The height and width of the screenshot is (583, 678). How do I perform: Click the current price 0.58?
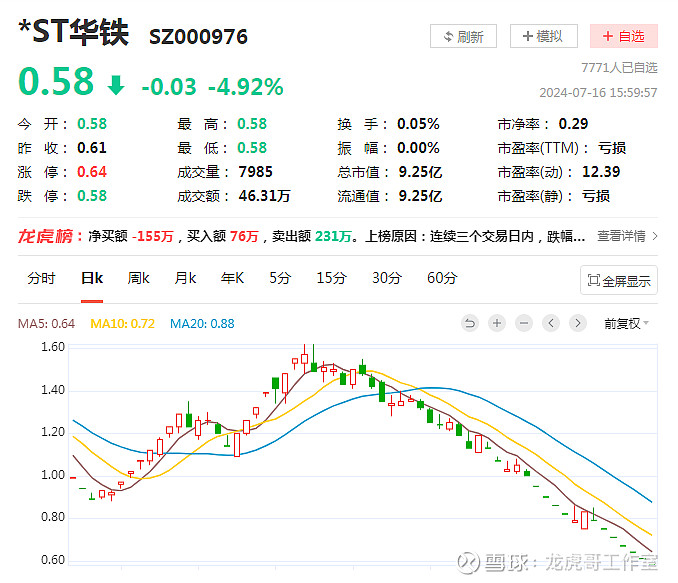56,81
